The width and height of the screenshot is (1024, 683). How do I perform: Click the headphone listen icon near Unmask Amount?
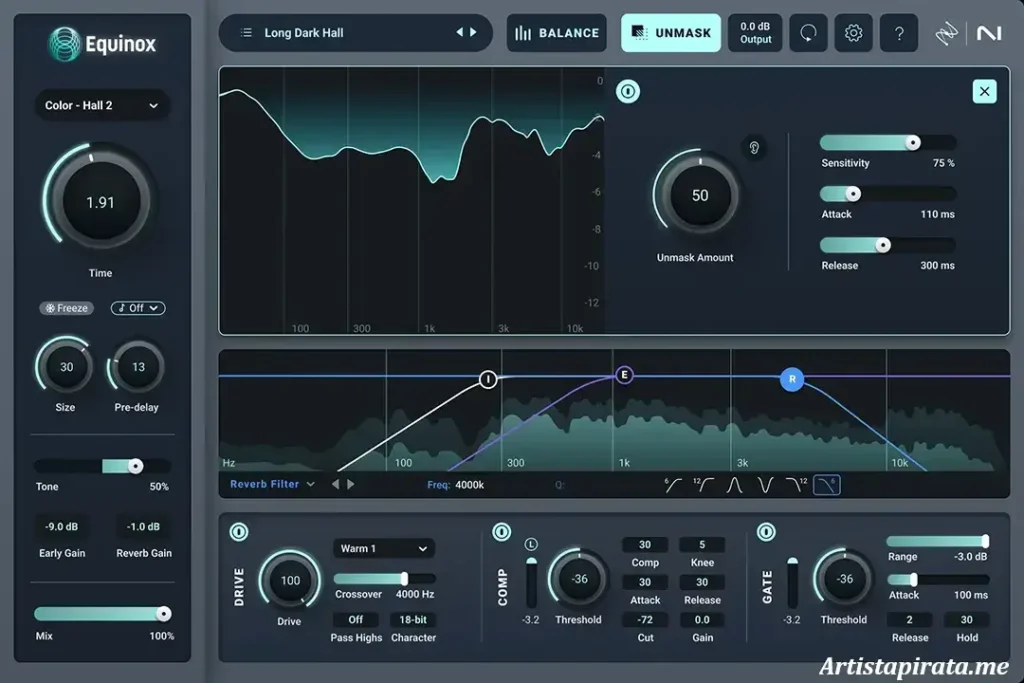tap(755, 147)
